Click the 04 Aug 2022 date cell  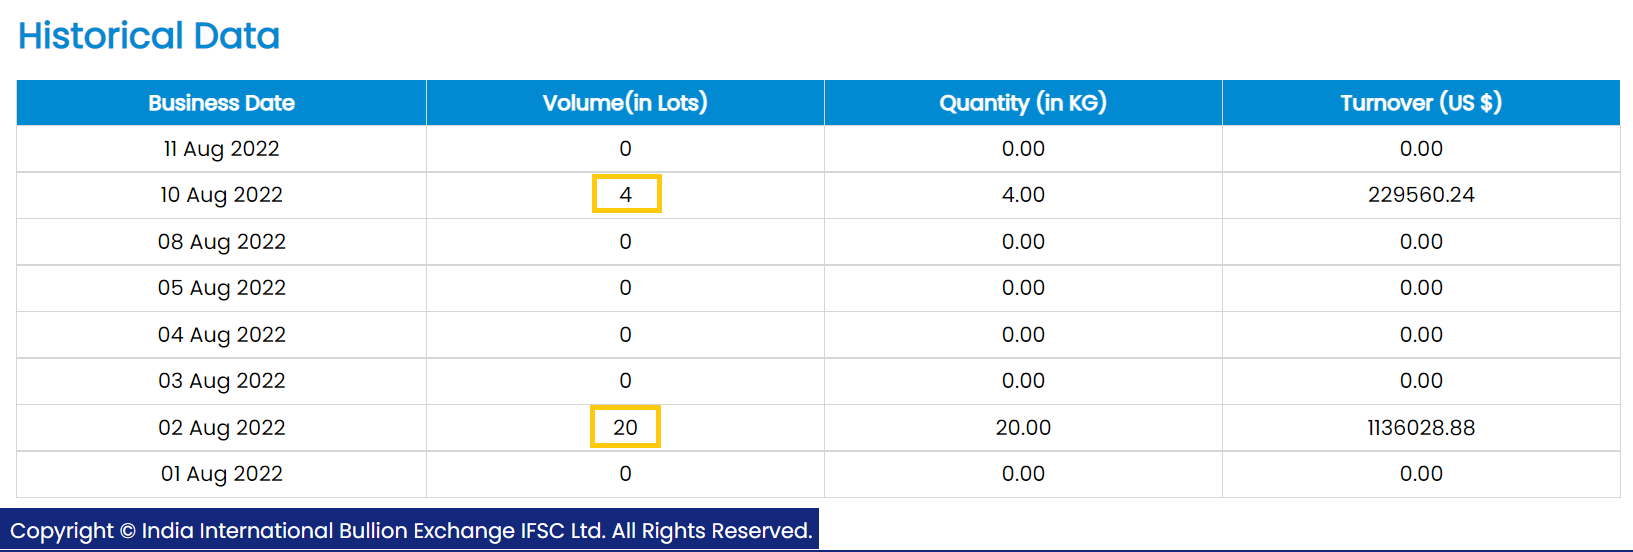point(221,335)
